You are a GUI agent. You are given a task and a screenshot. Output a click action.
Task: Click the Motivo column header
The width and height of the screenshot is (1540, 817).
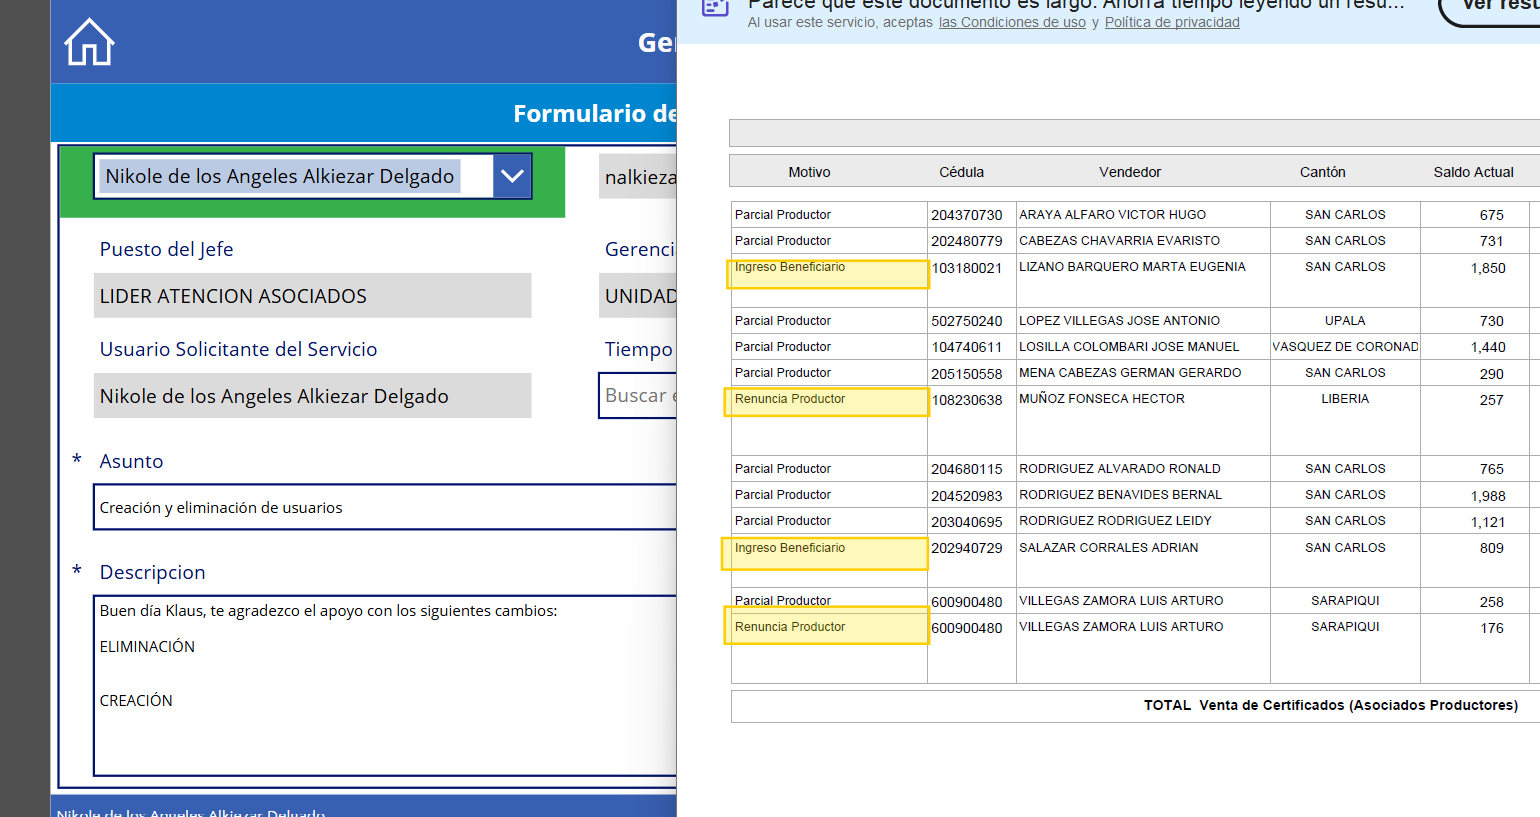[x=809, y=172]
